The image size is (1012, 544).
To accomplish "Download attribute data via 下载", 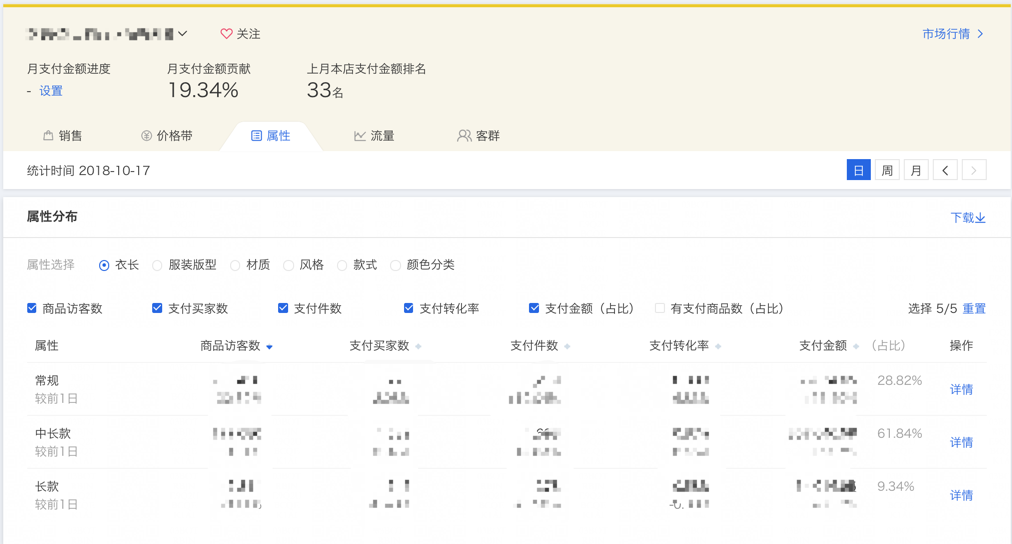I will click(967, 217).
